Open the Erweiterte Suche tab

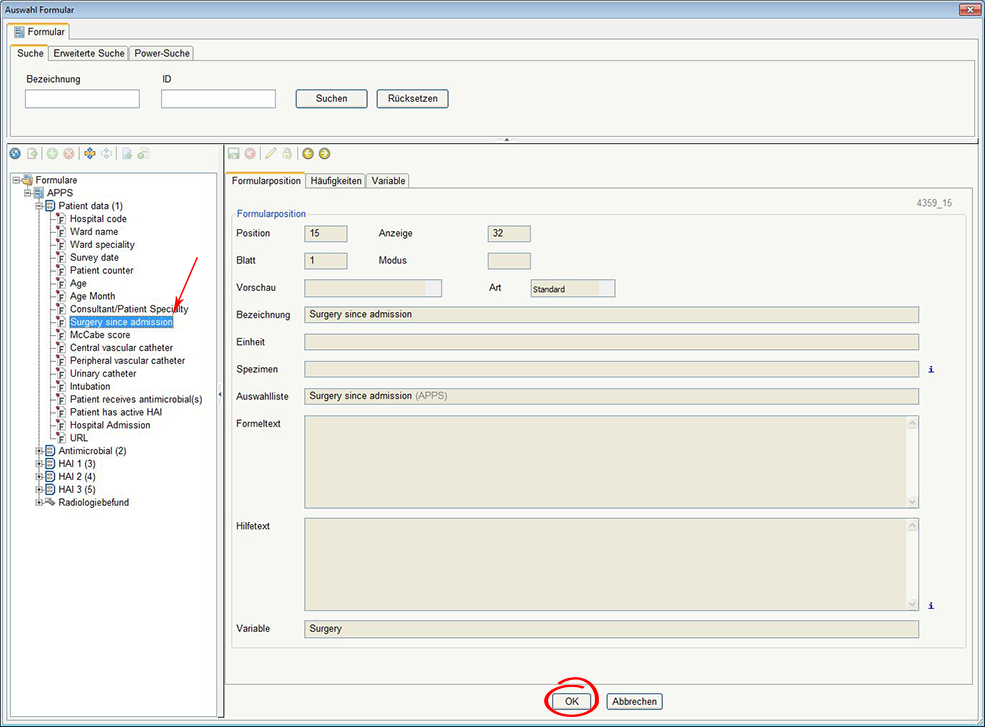point(89,53)
